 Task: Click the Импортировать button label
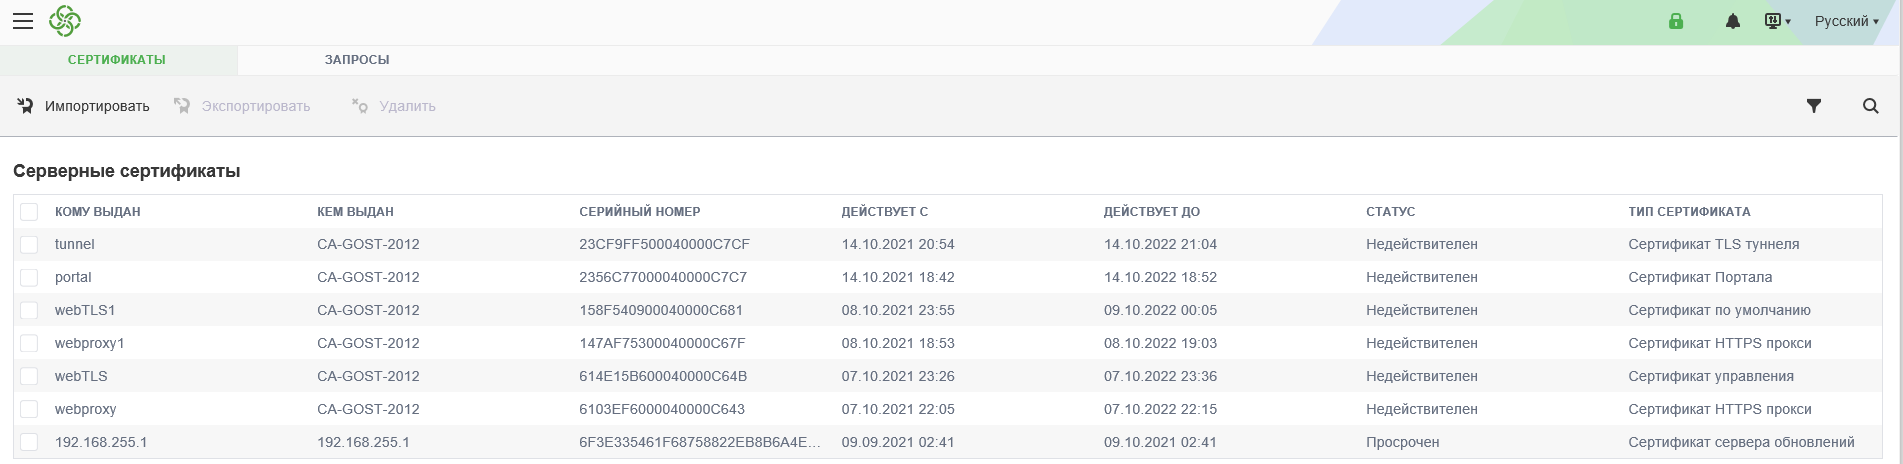pos(97,106)
